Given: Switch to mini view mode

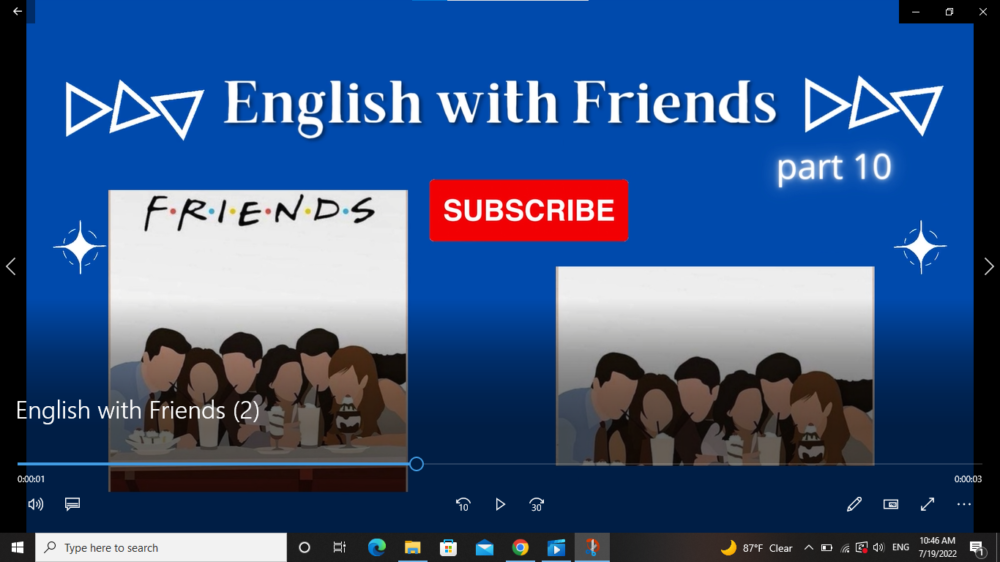Looking at the screenshot, I should click(891, 505).
